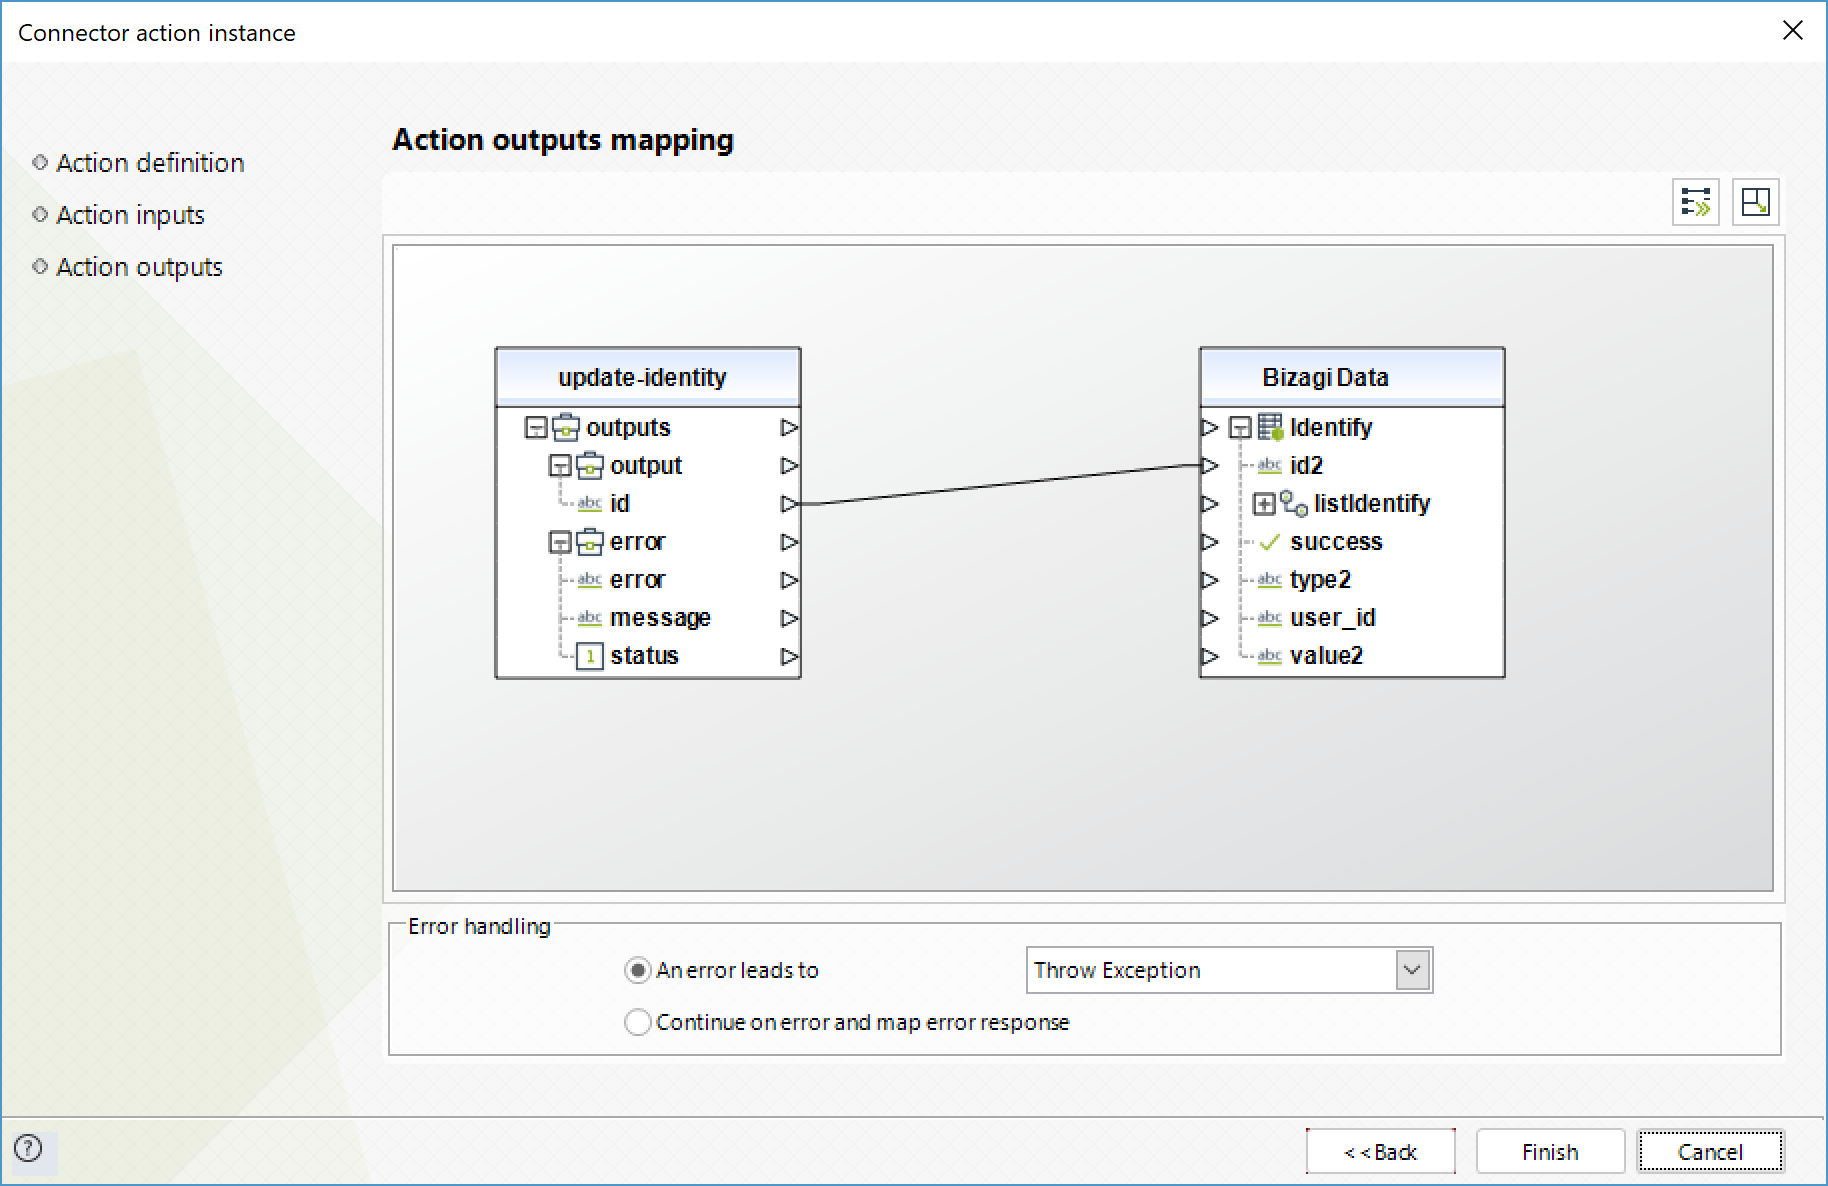Screen dimensions: 1828x1186
Task: Click the integer icon beside status
Action: [x=590, y=656]
